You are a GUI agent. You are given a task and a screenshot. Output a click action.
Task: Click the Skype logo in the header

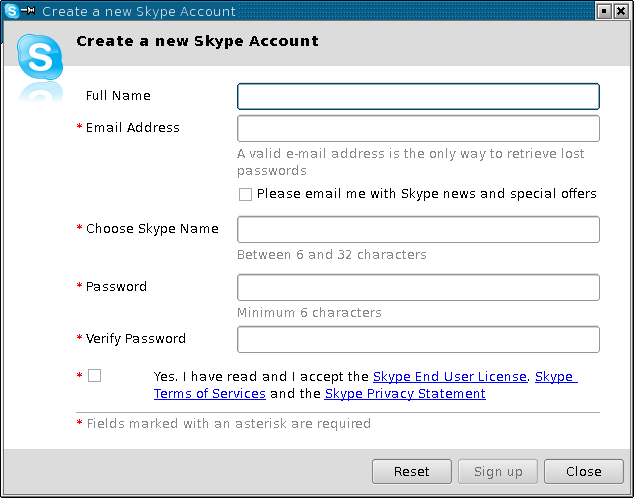pyautogui.click(x=40, y=57)
